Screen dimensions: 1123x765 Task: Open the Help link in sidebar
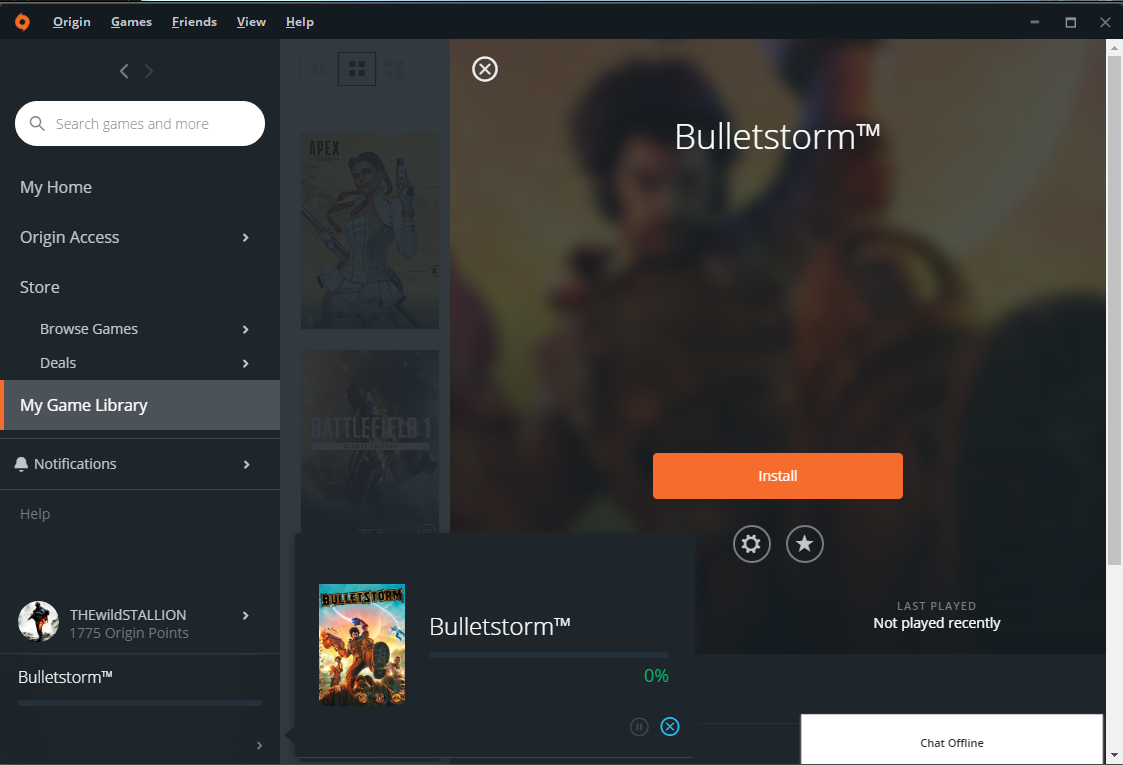click(x=35, y=514)
